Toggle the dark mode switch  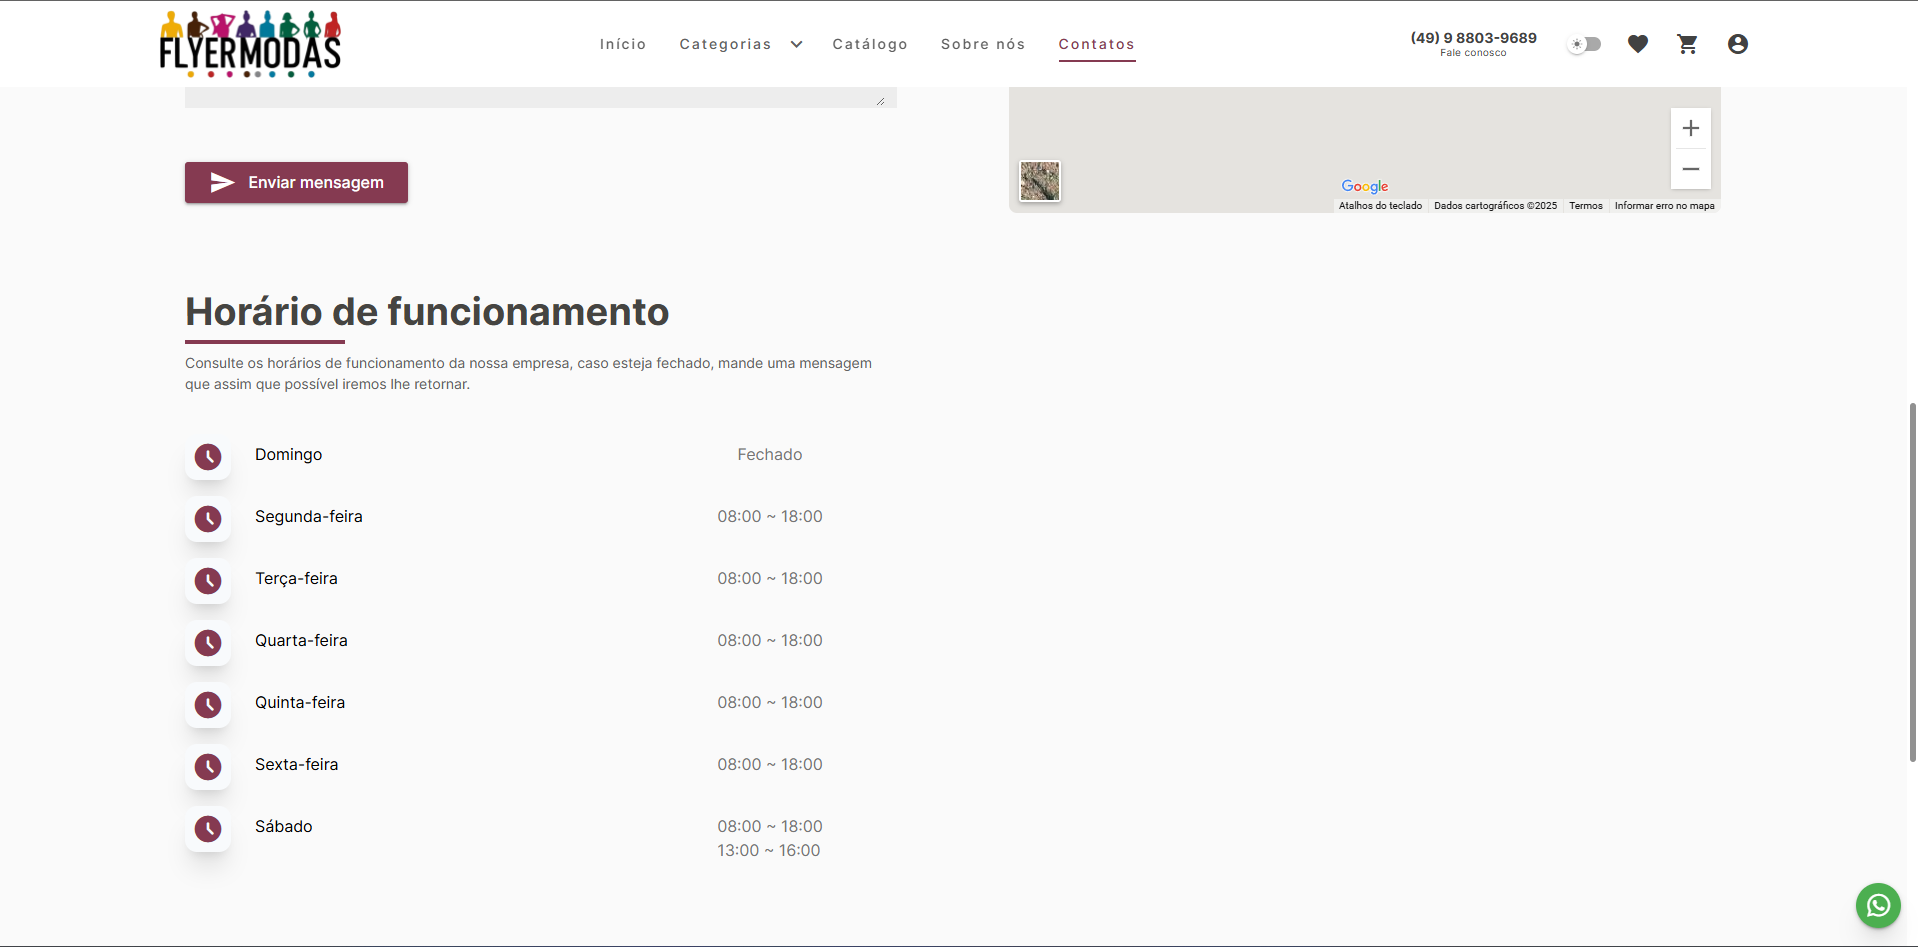coord(1583,44)
